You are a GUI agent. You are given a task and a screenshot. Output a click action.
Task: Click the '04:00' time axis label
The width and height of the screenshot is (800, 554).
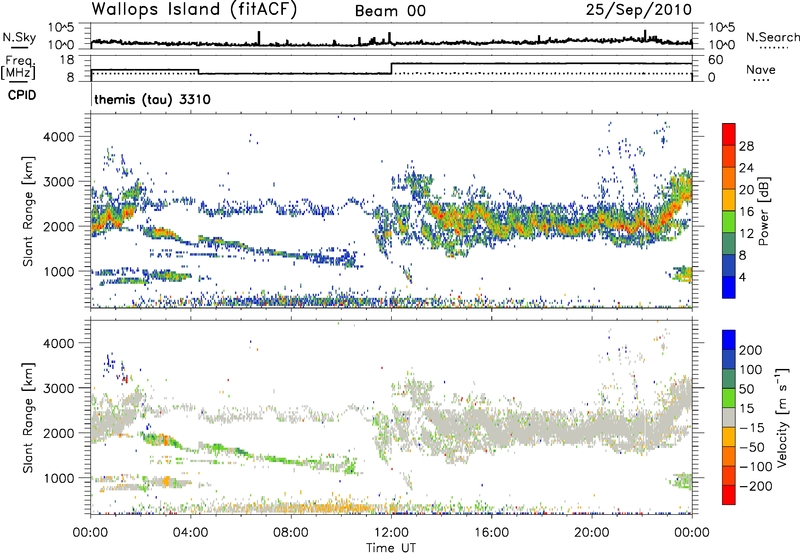click(190, 533)
